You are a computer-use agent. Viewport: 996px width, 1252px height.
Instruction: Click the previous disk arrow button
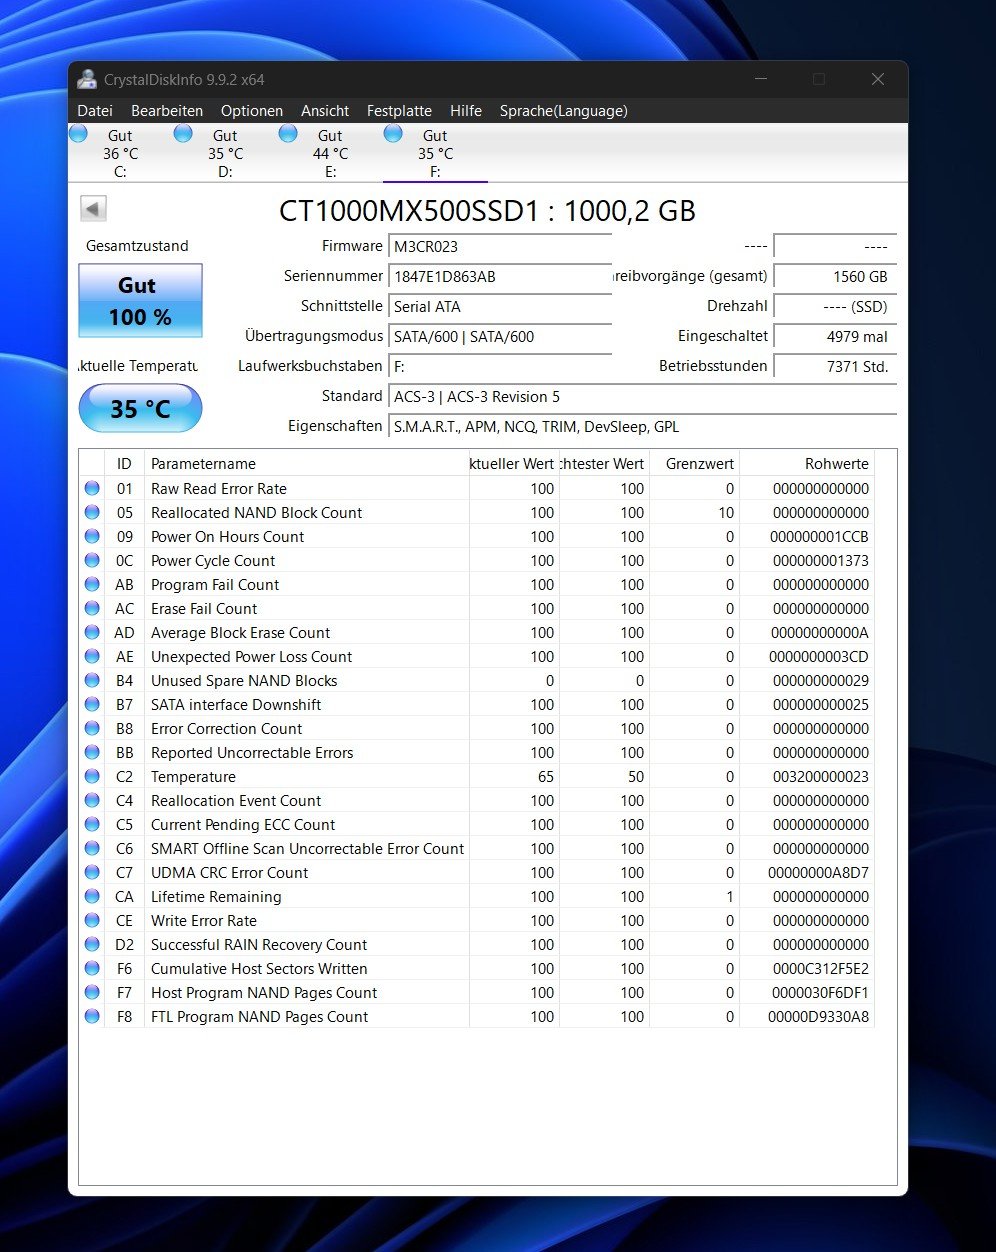pyautogui.click(x=93, y=209)
